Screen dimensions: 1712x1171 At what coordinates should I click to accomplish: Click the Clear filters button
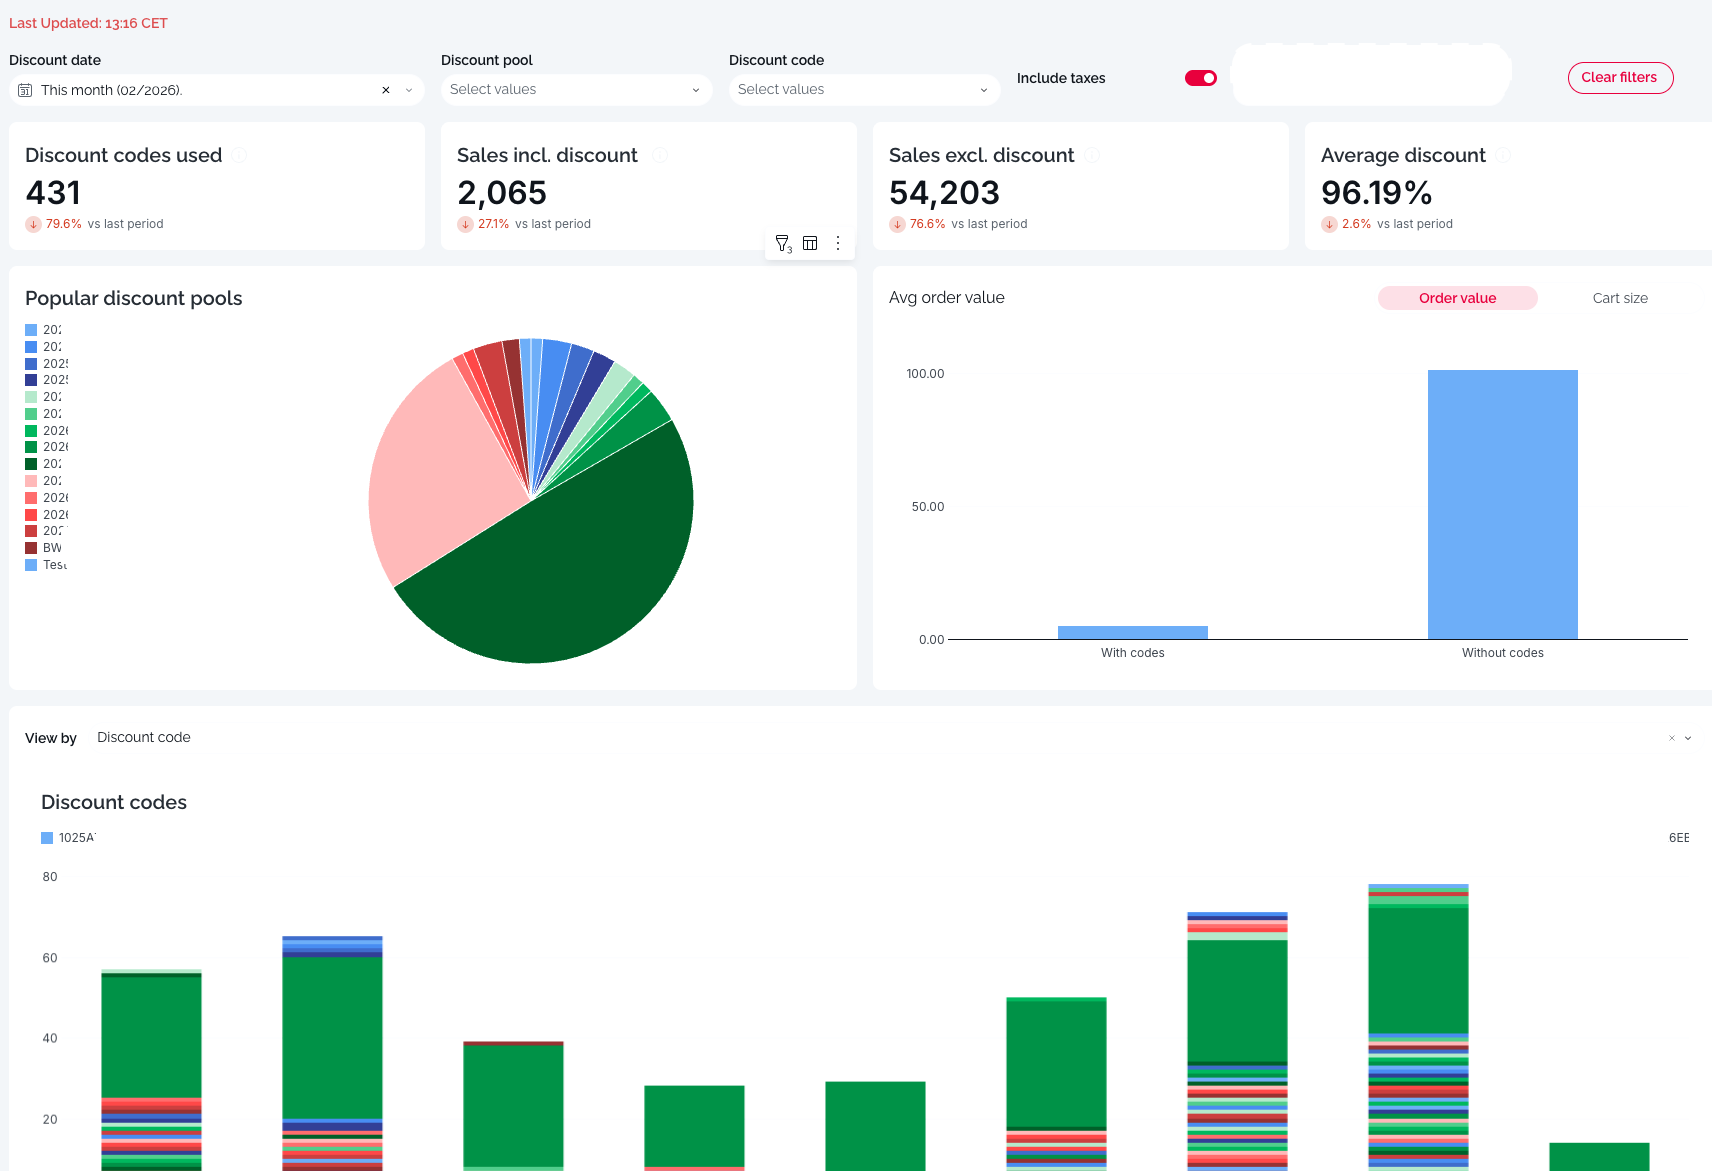(x=1619, y=78)
